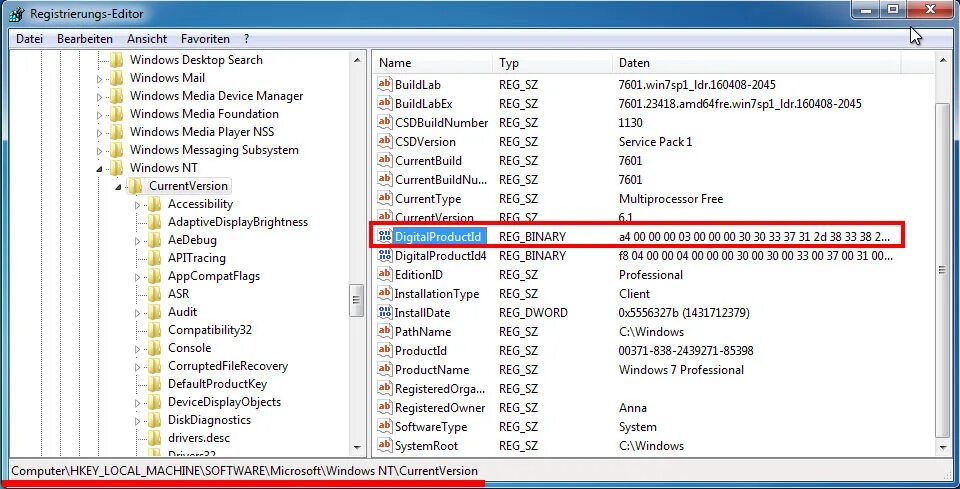
Task: Expand the AppCompatFlags subkey
Action: [x=138, y=277]
